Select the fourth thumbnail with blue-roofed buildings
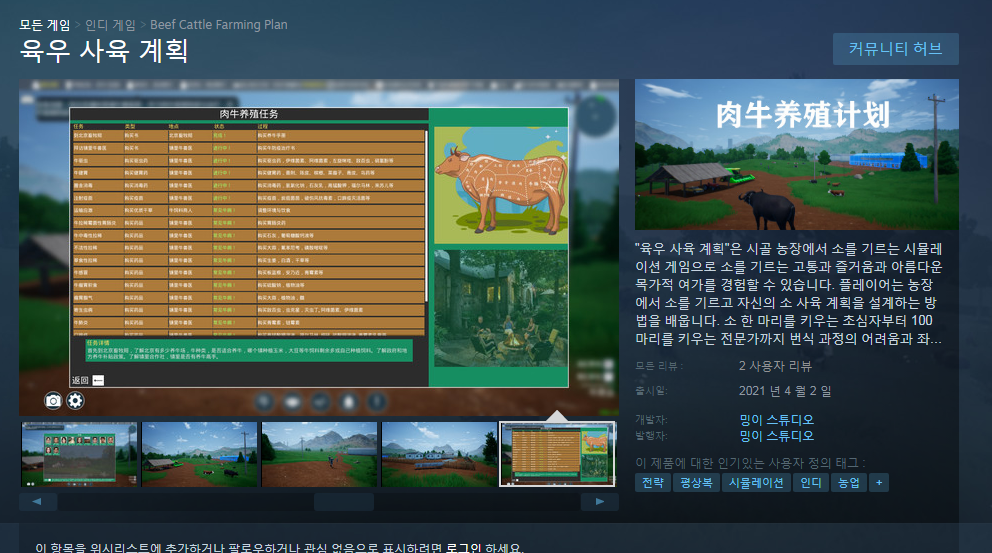 [x=440, y=454]
